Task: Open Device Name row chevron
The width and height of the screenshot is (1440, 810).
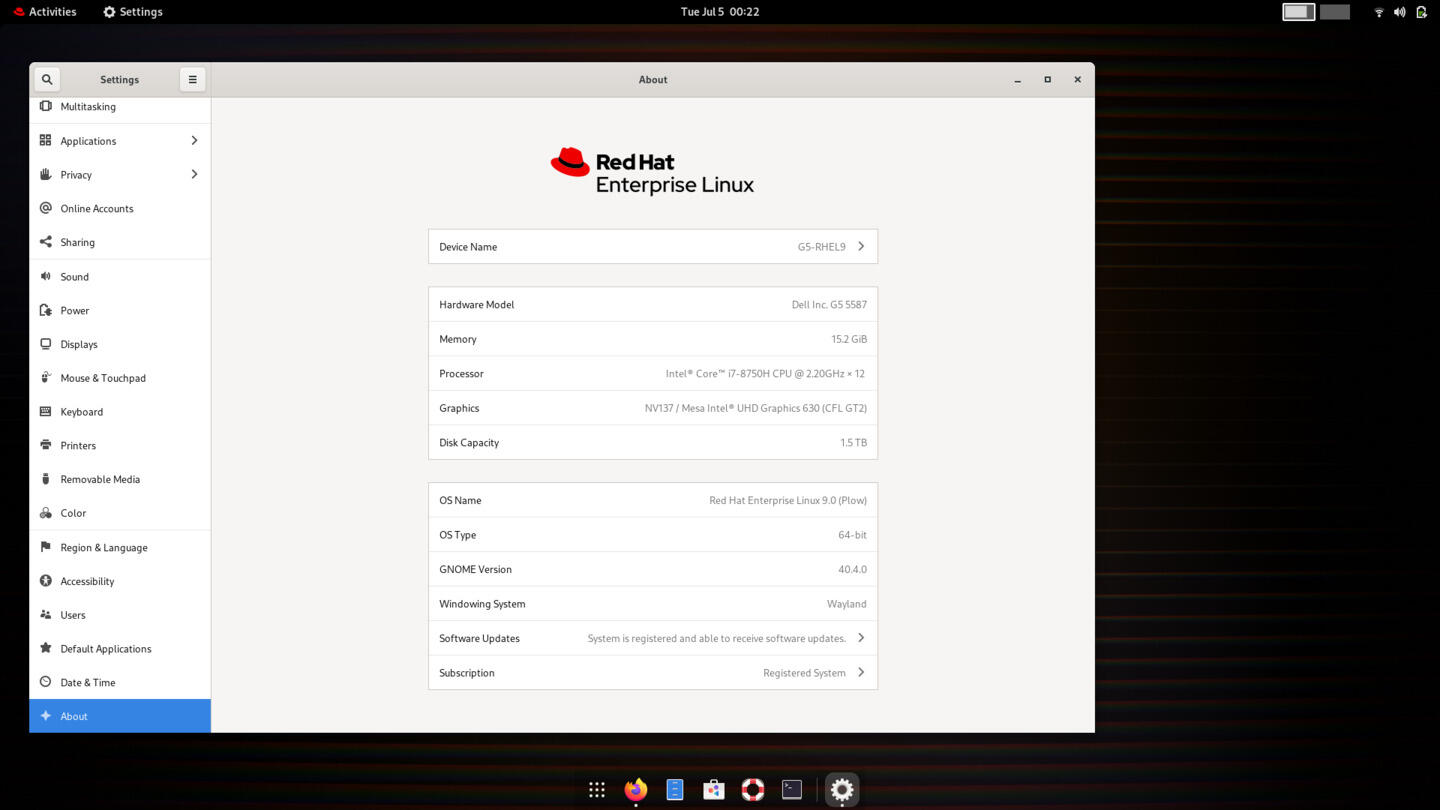Action: (861, 246)
